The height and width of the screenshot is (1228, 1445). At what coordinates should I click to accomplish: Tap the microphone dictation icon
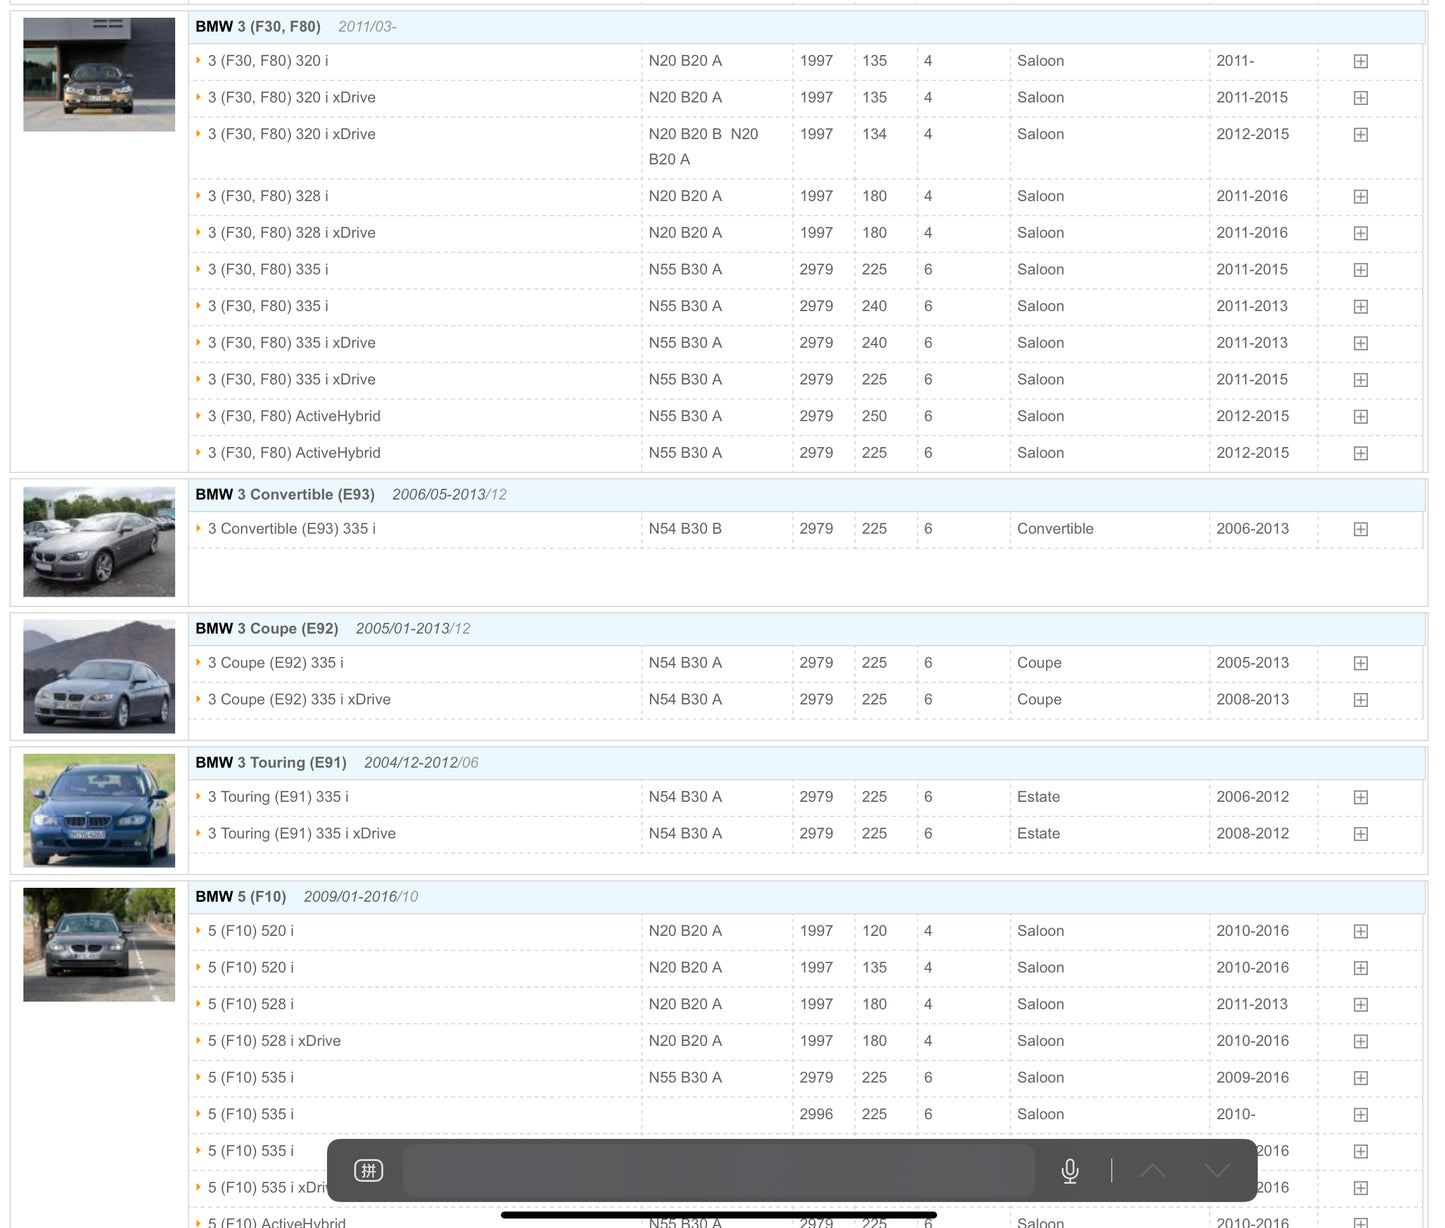1069,1170
